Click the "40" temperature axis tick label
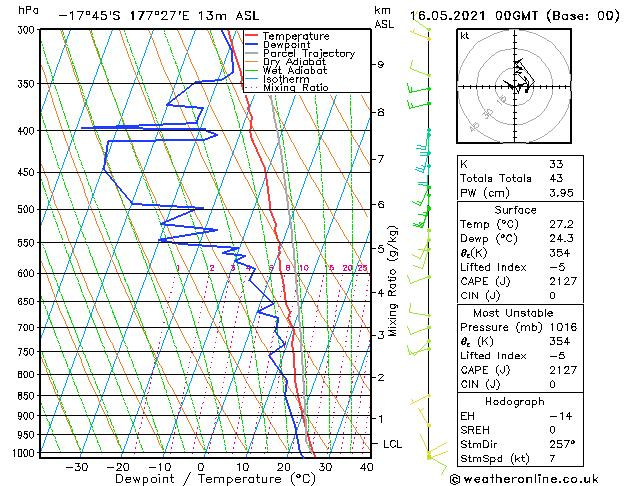This screenshot has width=629, height=486. tap(366, 467)
